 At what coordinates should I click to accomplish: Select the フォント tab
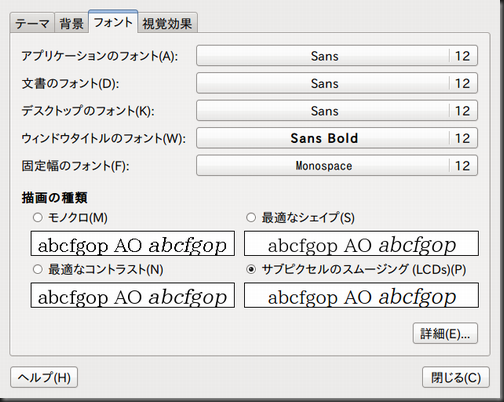[x=113, y=22]
